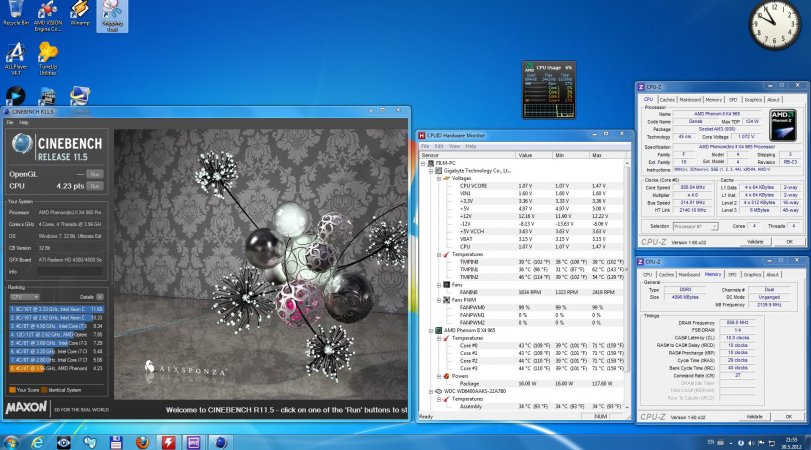Screen dimensions: 811x450
Task: Click the CPU Usage meter gadget
Action: (x=549, y=90)
